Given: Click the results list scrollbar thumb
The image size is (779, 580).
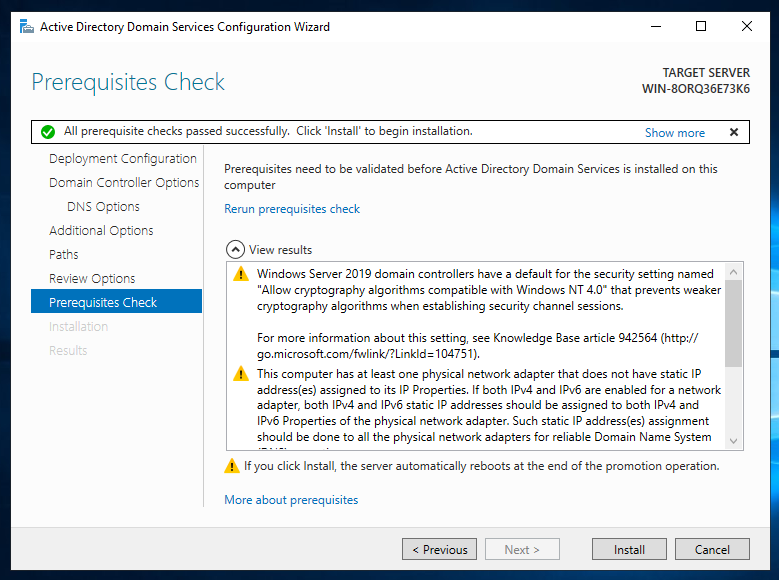Looking at the screenshot, I should (x=733, y=323).
